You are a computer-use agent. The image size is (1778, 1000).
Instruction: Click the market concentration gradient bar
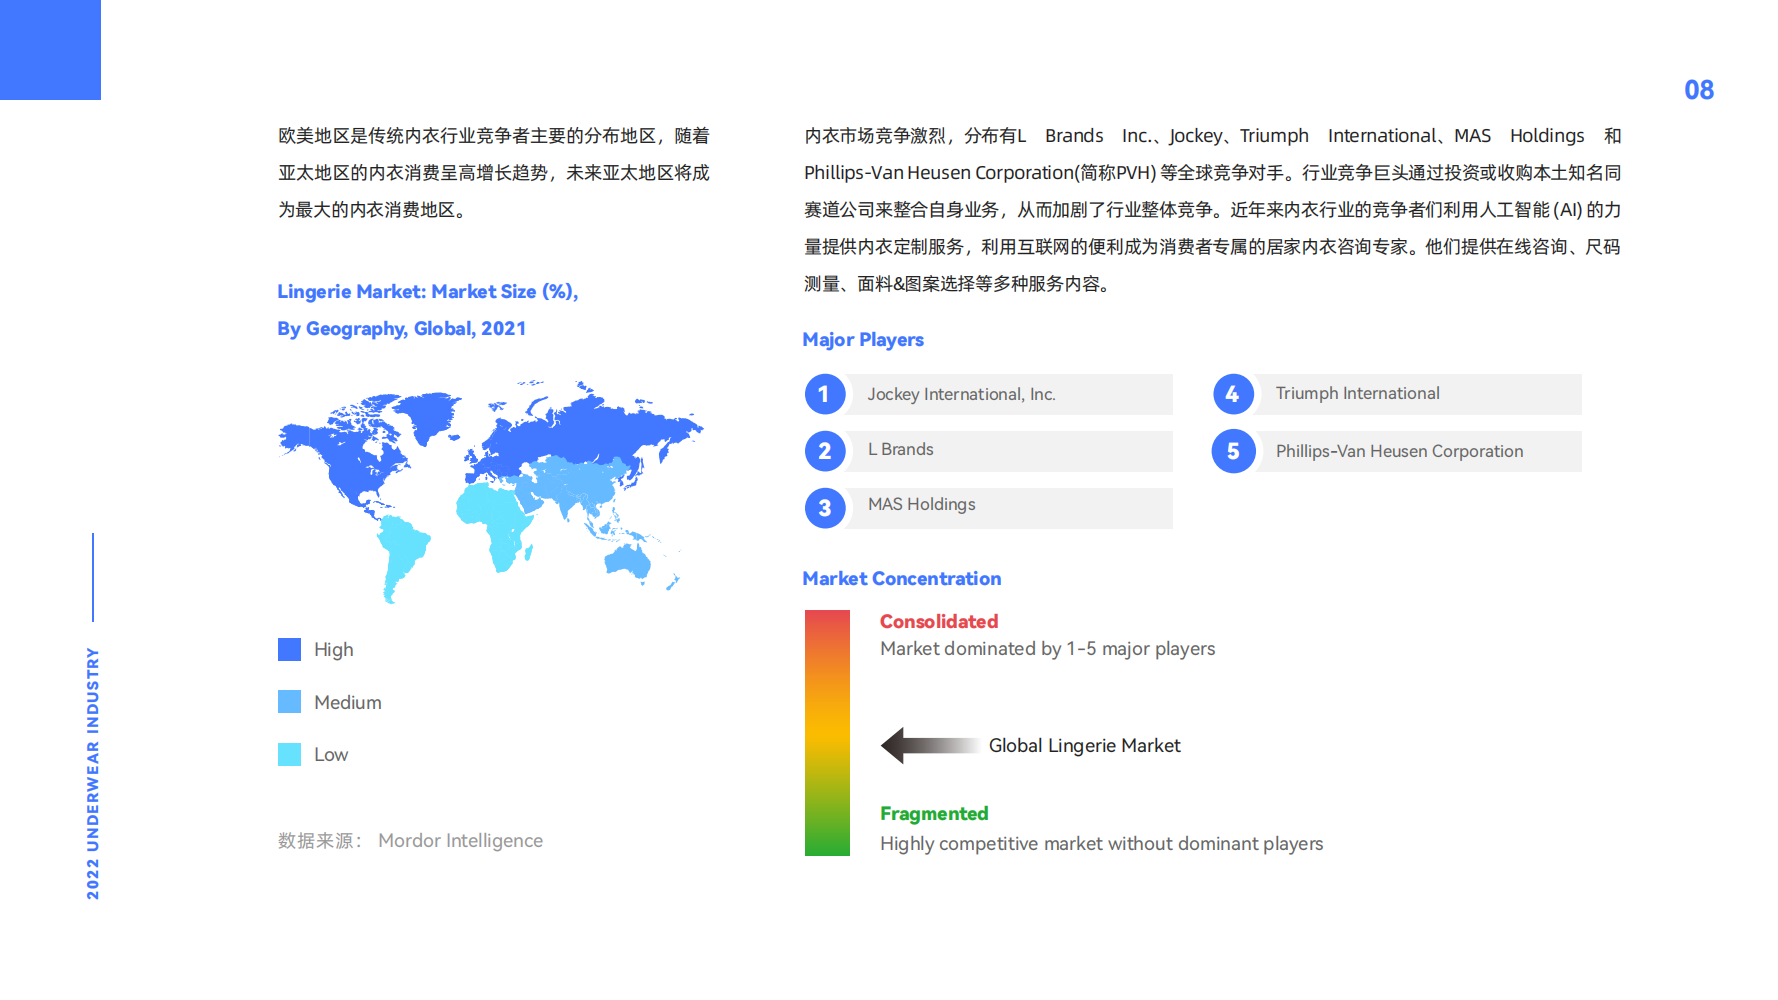coord(827,733)
